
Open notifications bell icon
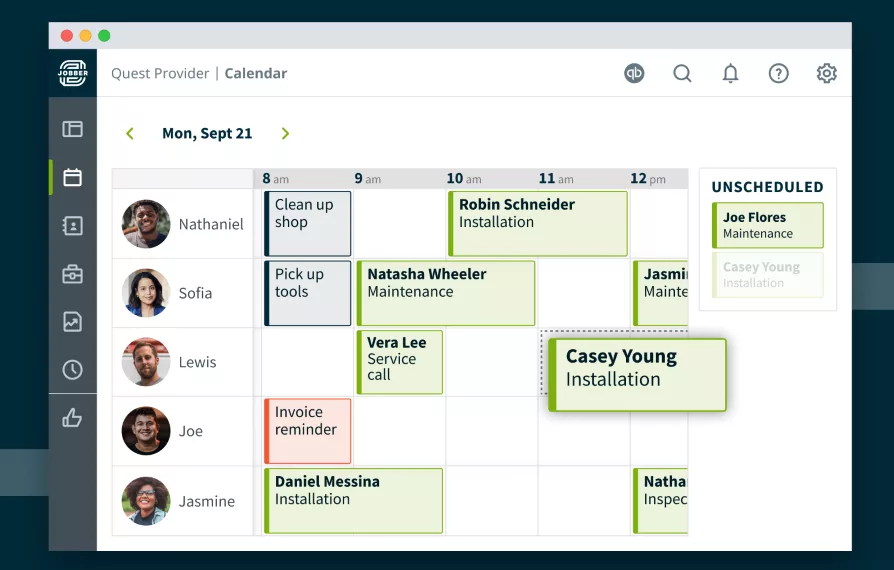point(731,73)
